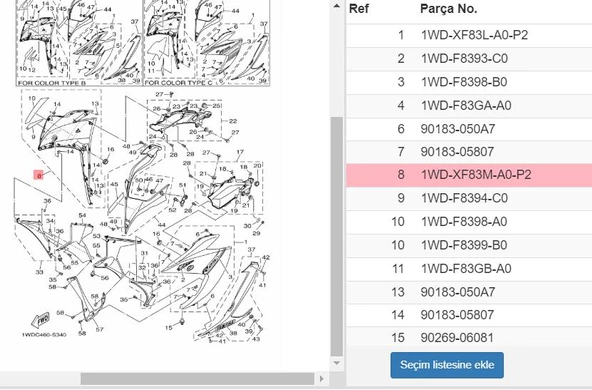The height and width of the screenshot is (390, 592).
Task: Click the down arrow of diagram vertical scrollbar
Action: [x=336, y=363]
